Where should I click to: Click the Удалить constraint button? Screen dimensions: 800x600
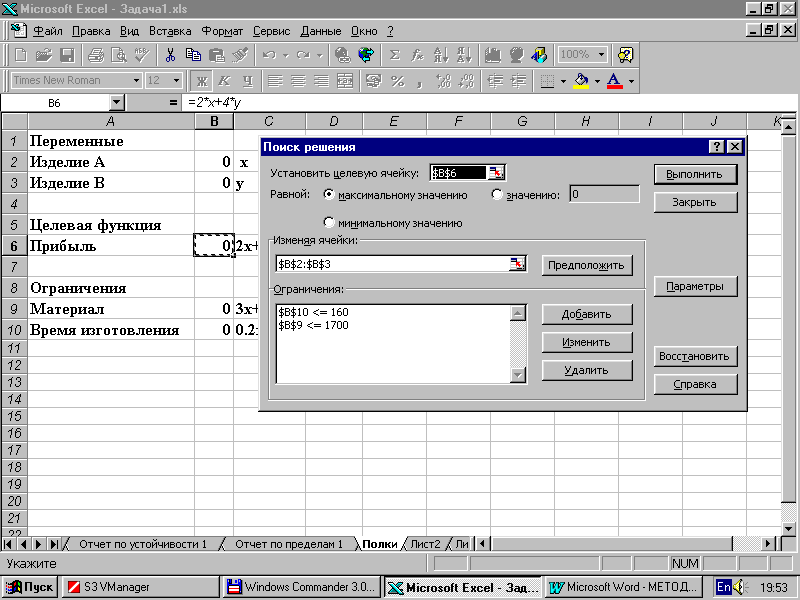[587, 370]
